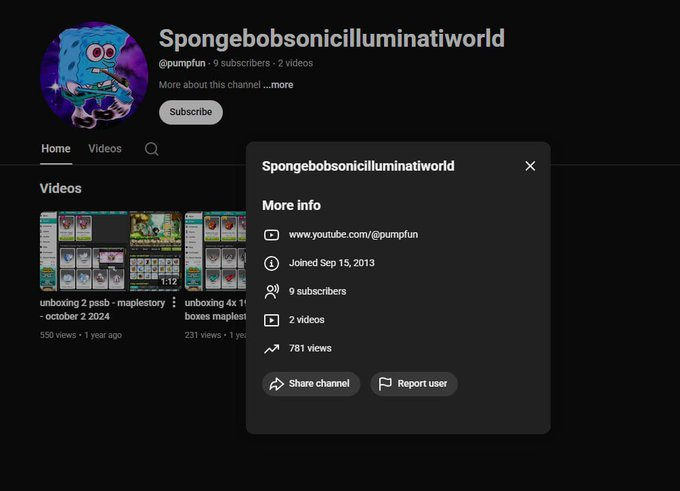Click the '231 views' text under second video
This screenshot has width=680, height=491.
(203, 335)
